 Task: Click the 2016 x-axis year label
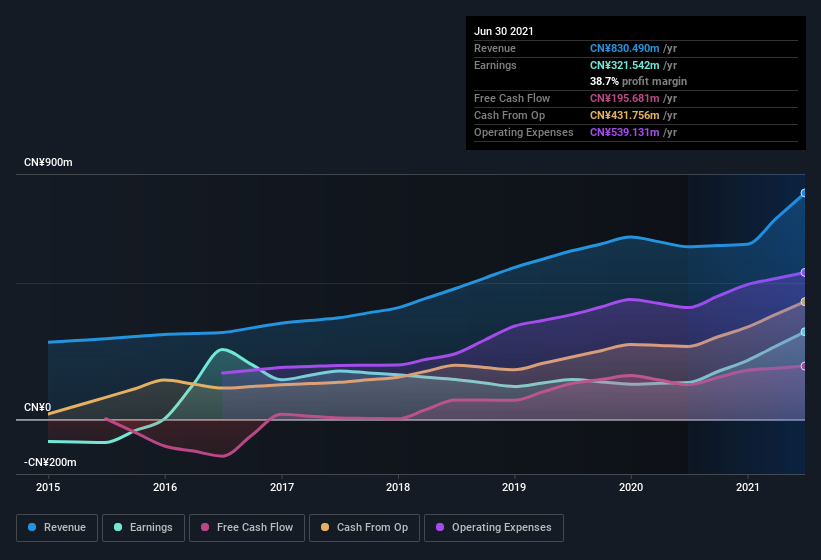(x=165, y=487)
